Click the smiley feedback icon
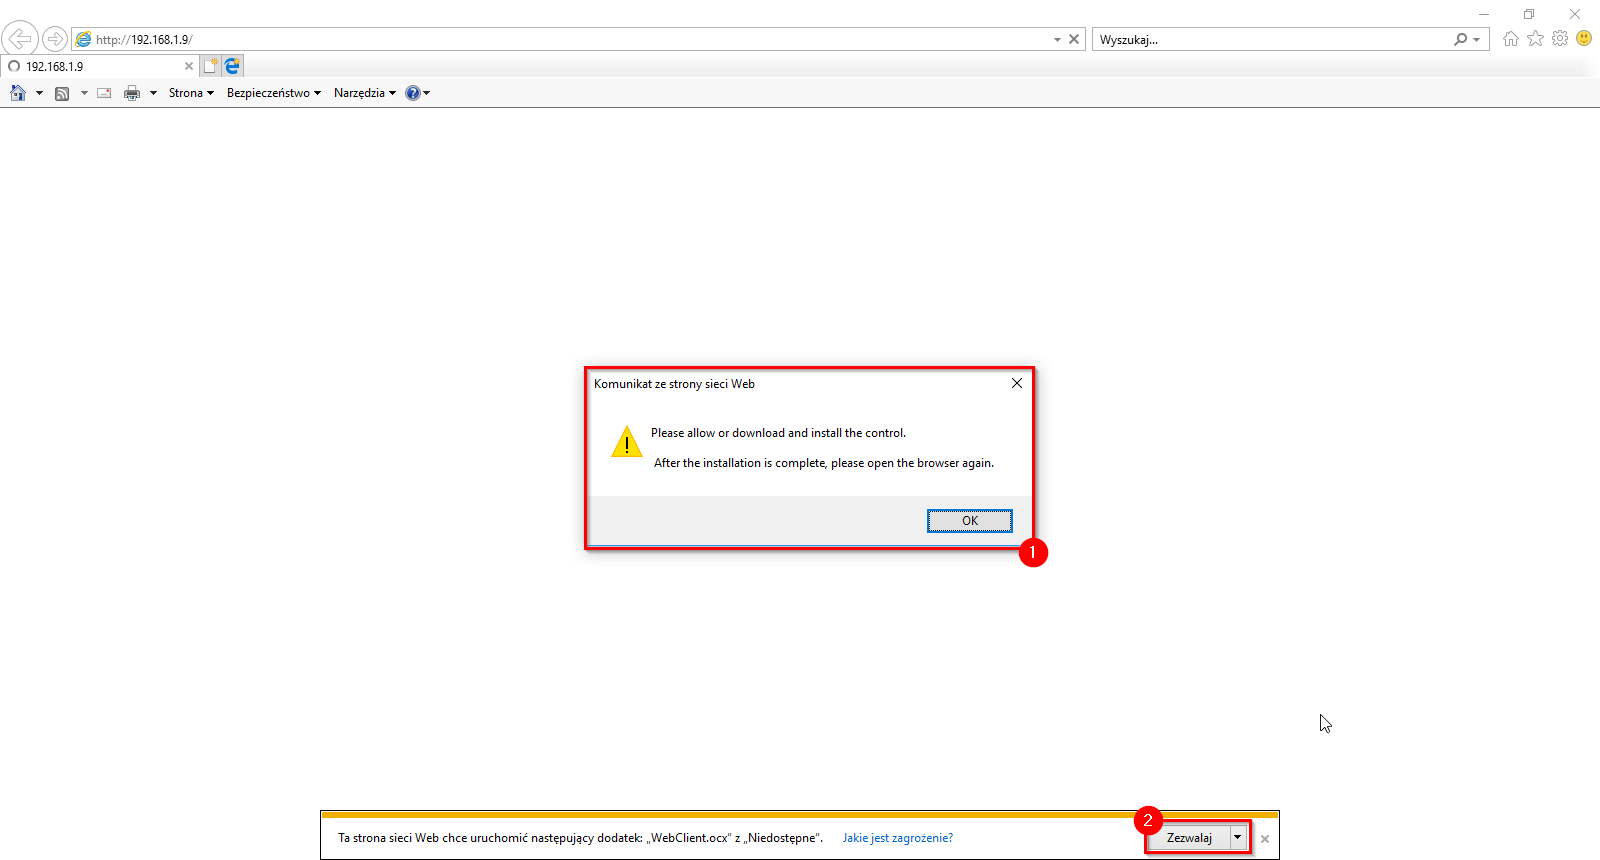Viewport: 1600px width, 860px height. click(x=1584, y=38)
